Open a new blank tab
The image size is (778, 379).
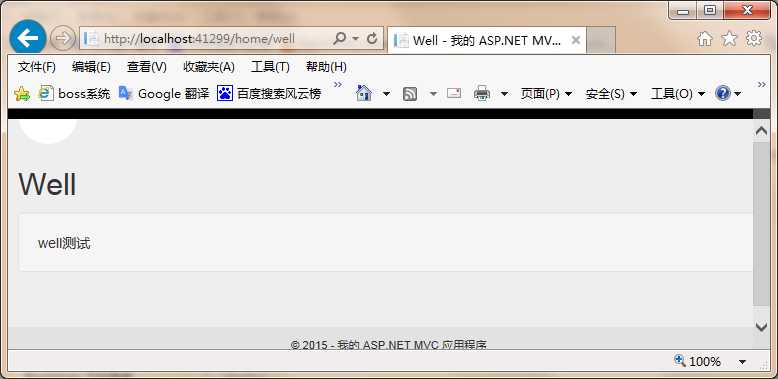pos(601,41)
